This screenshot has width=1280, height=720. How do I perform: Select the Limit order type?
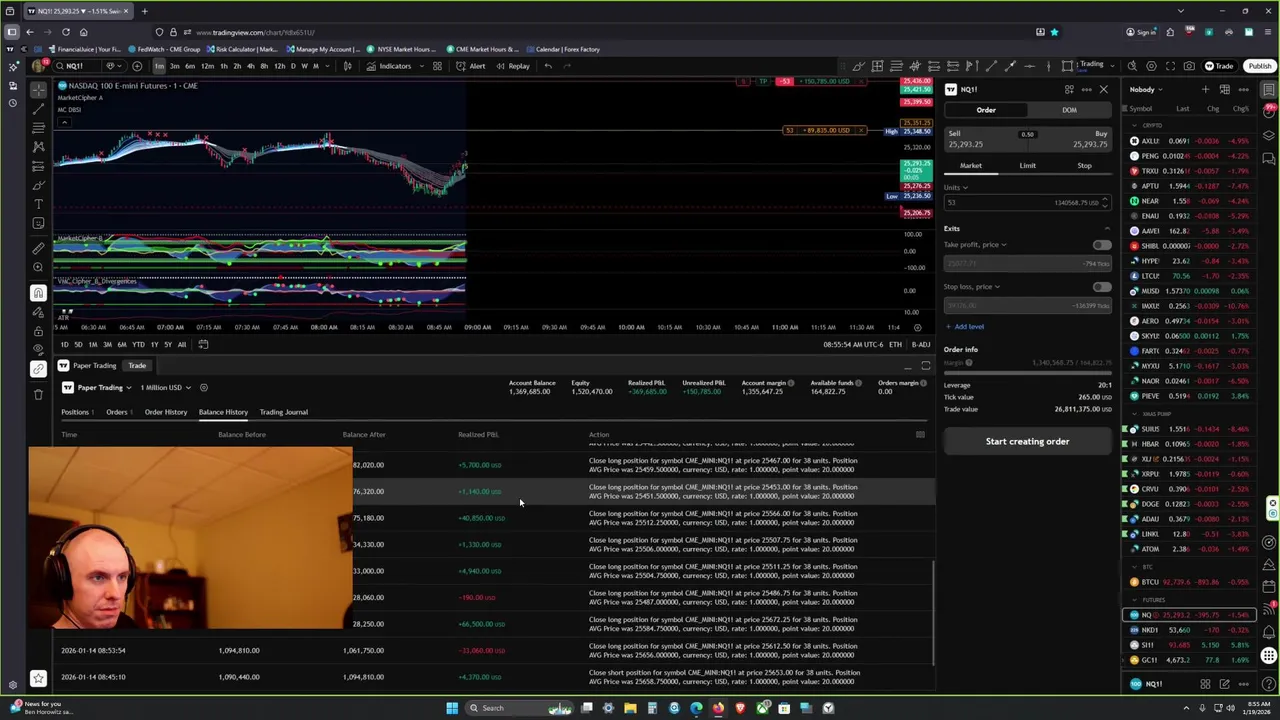tap(1027, 166)
